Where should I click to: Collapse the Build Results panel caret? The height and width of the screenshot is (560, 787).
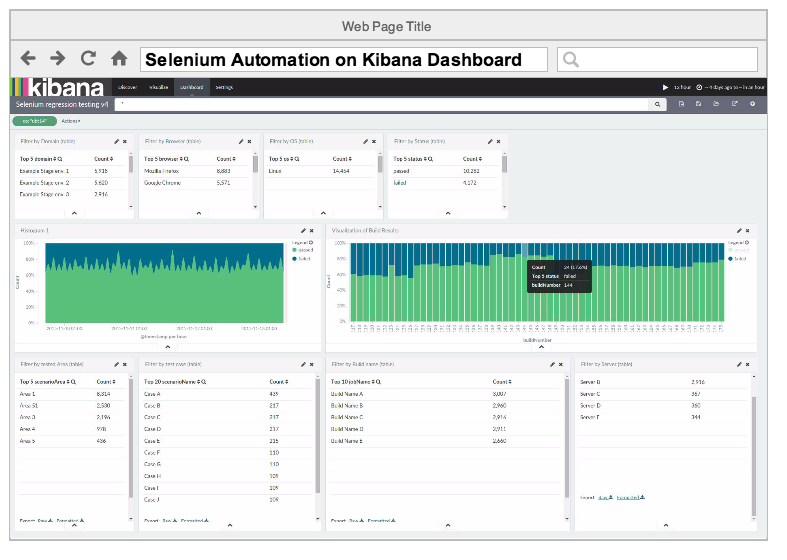[x=541, y=347]
